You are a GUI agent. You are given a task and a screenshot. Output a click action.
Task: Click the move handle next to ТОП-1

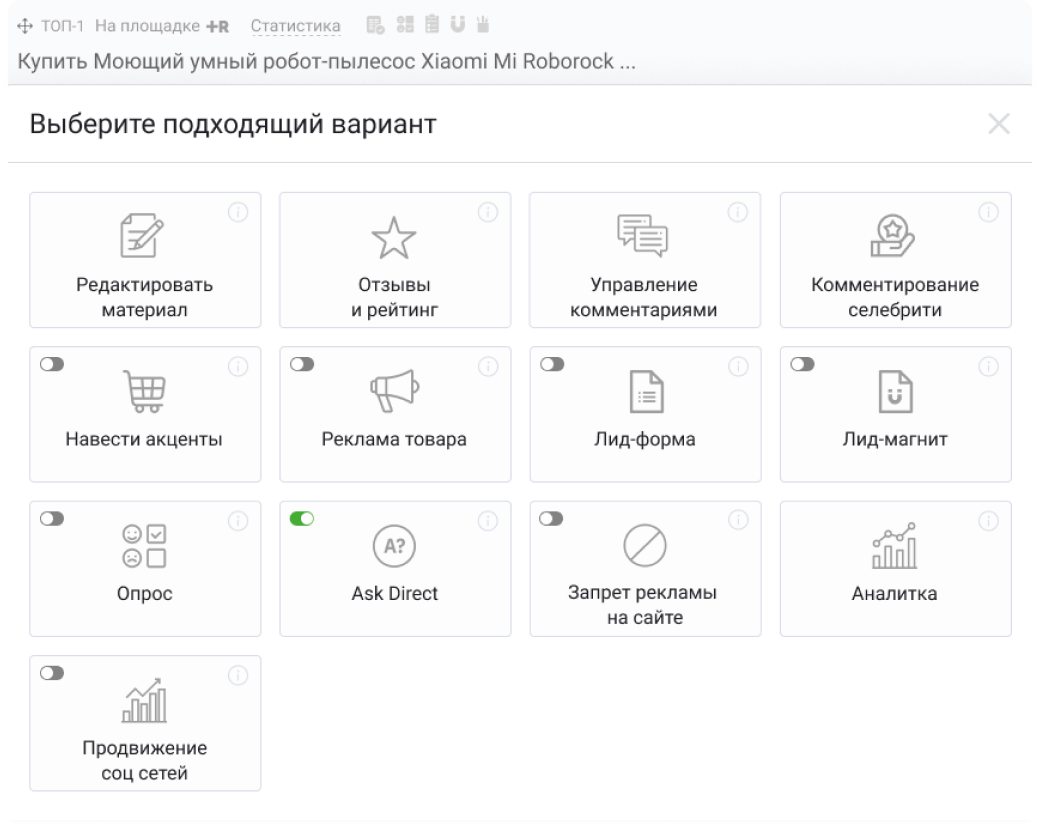(25, 25)
